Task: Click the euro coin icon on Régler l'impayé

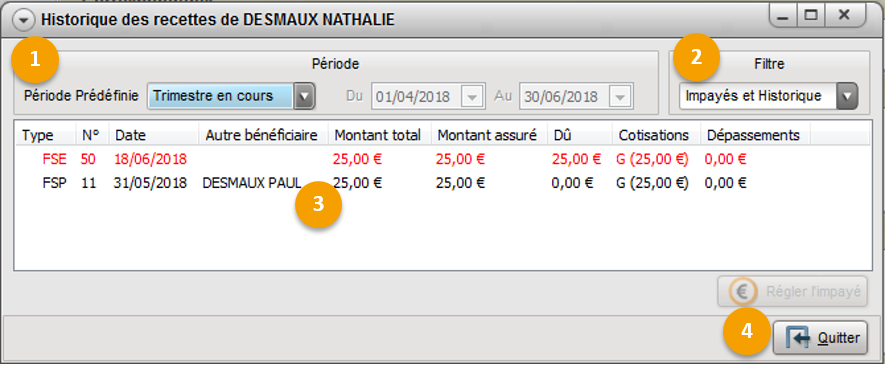Action: point(742,292)
